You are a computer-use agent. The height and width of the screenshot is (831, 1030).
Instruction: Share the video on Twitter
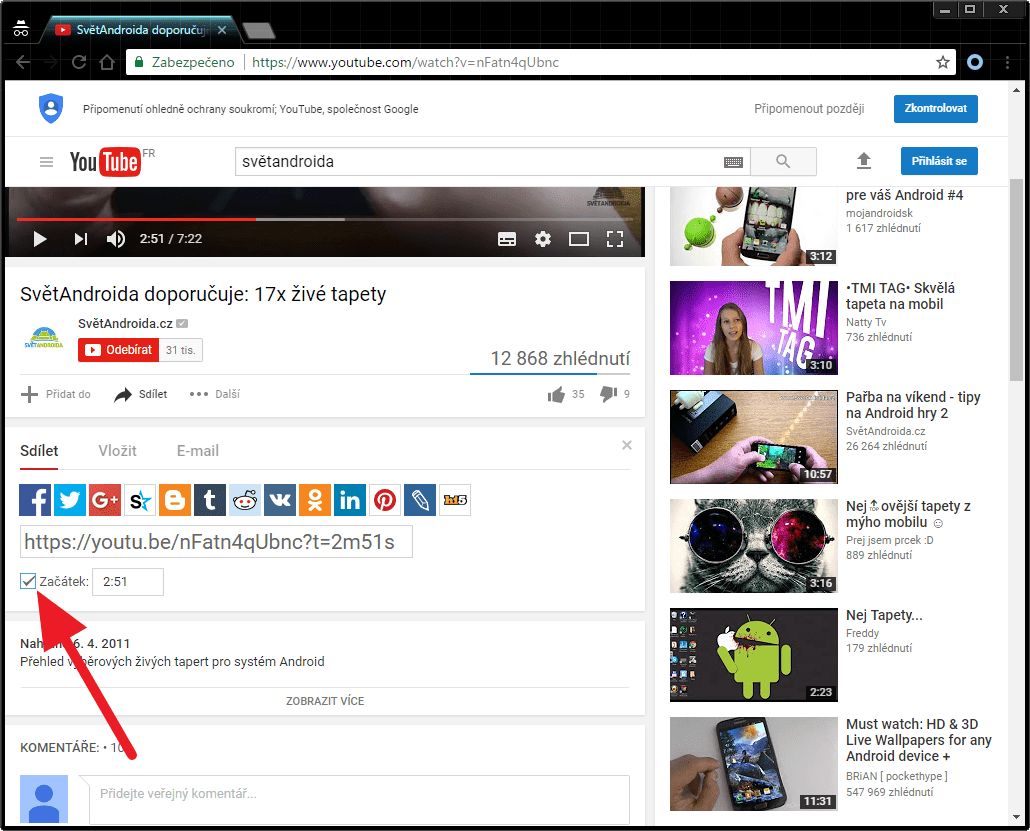pyautogui.click(x=70, y=500)
